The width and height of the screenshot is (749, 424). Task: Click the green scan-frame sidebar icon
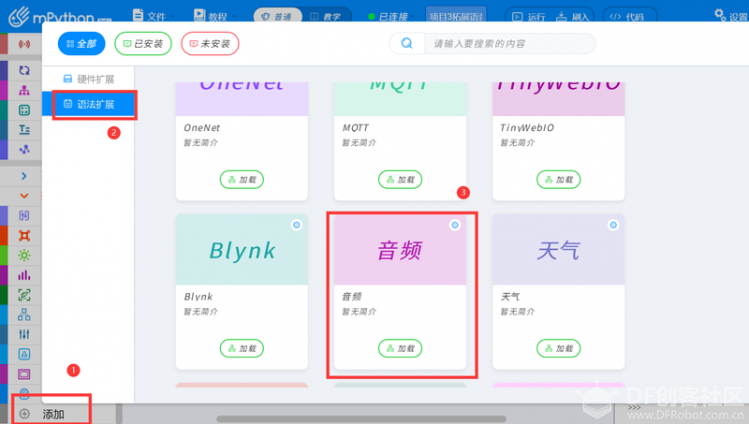[24, 295]
